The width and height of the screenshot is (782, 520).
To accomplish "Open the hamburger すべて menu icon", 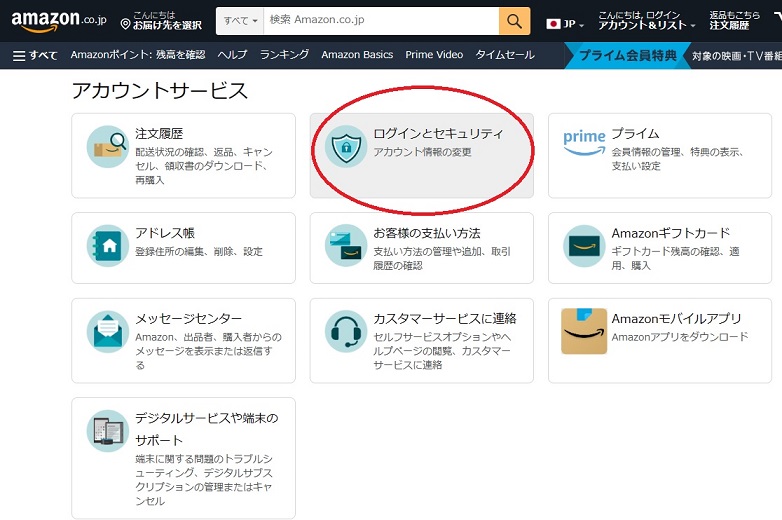I will [x=19, y=55].
